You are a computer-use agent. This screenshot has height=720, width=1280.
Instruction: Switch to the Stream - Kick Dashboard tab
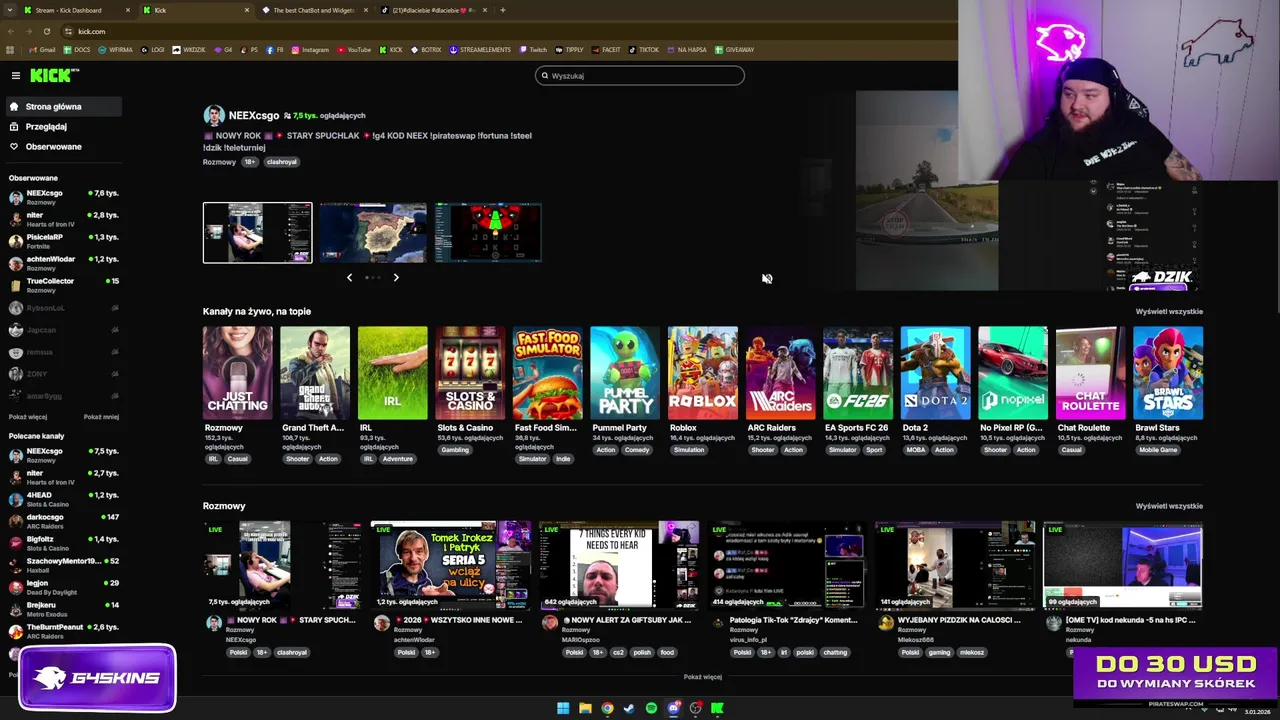[x=75, y=10]
